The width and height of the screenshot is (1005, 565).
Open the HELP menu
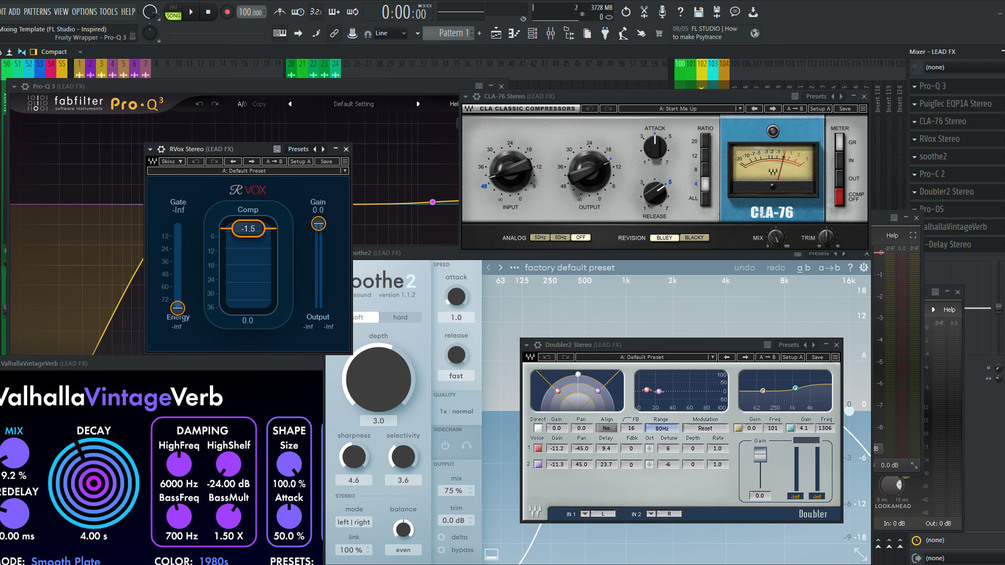click(128, 12)
